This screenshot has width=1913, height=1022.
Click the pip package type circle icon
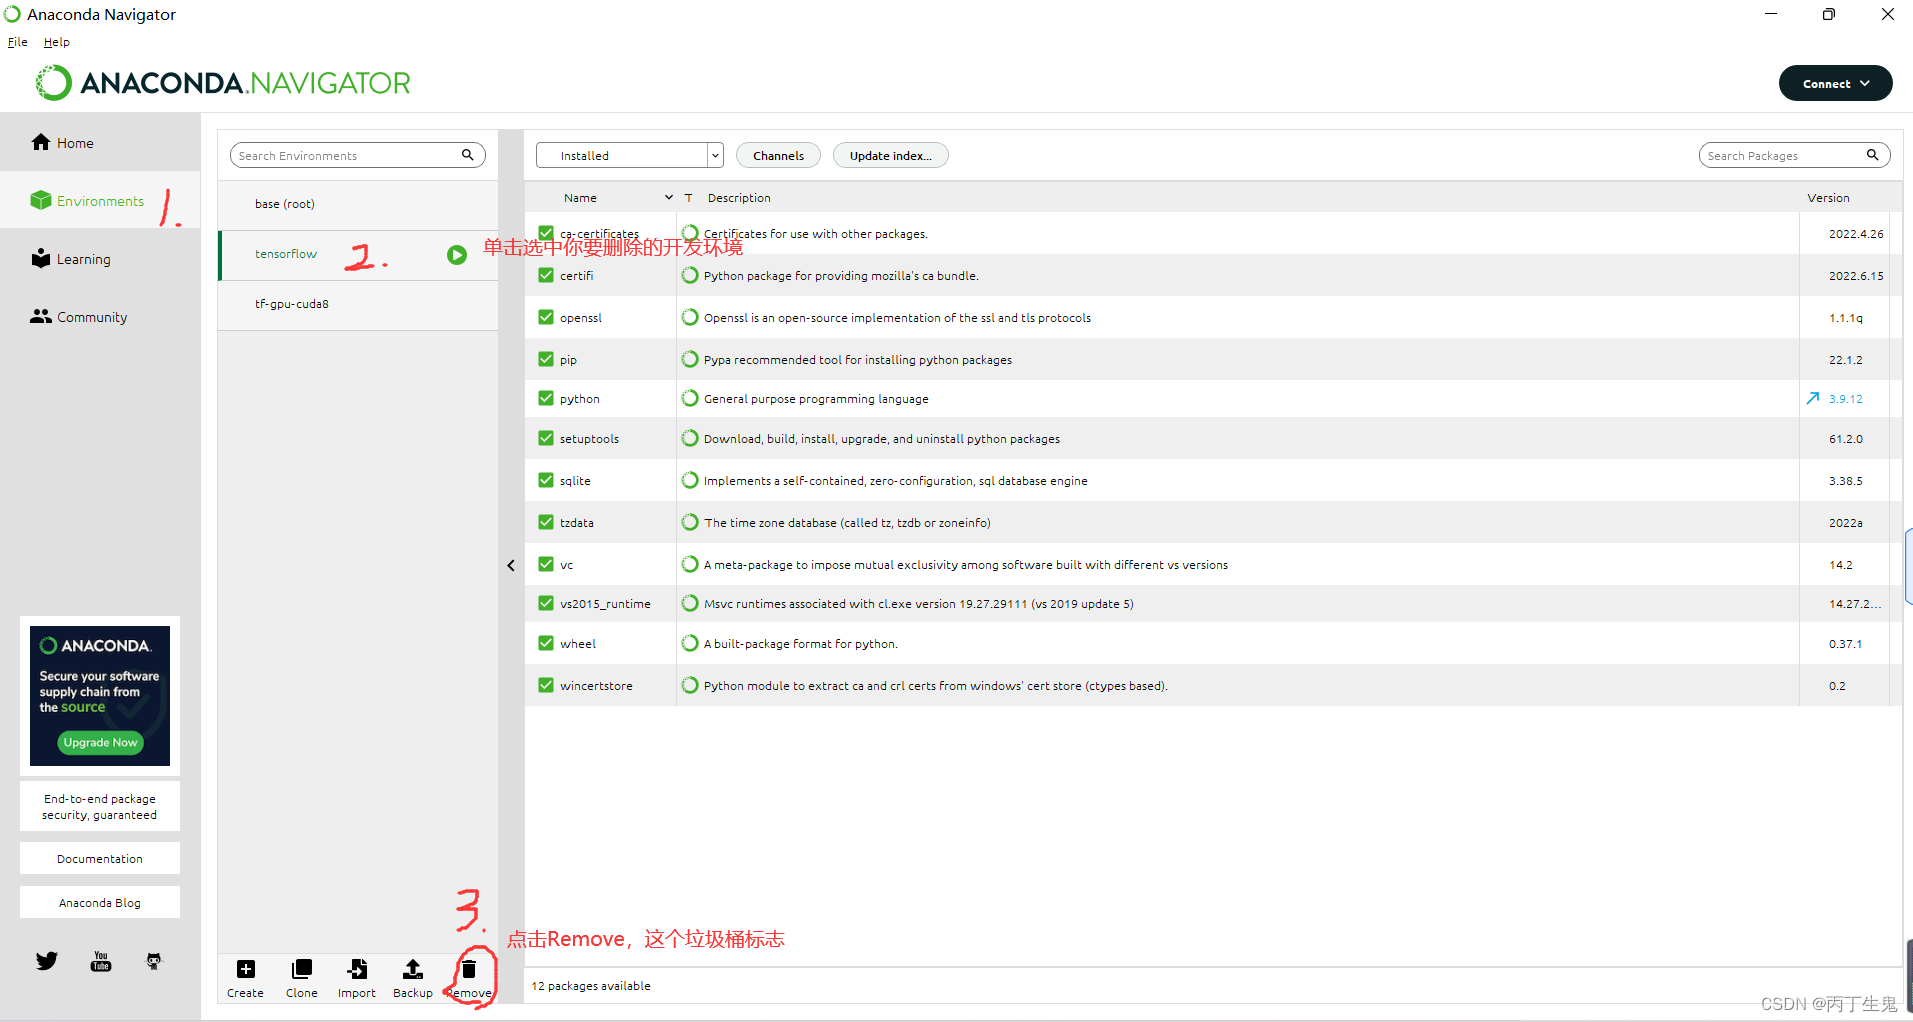(690, 359)
